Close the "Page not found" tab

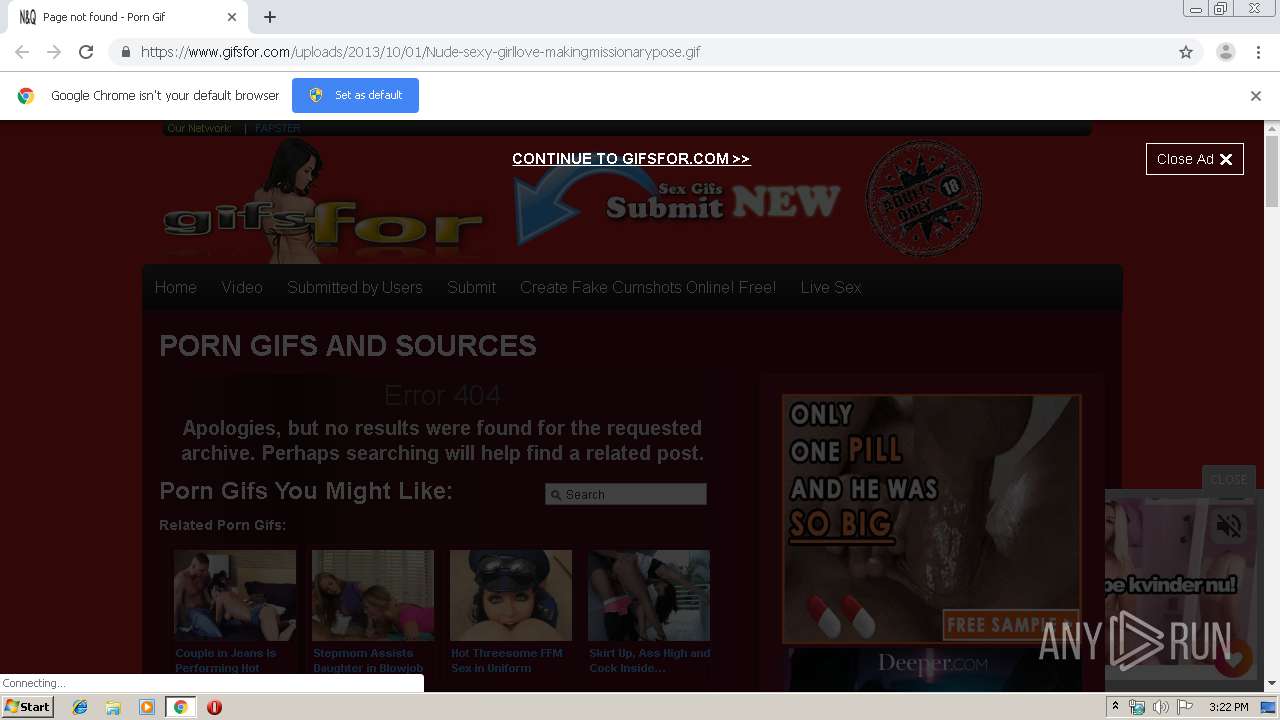click(x=232, y=17)
